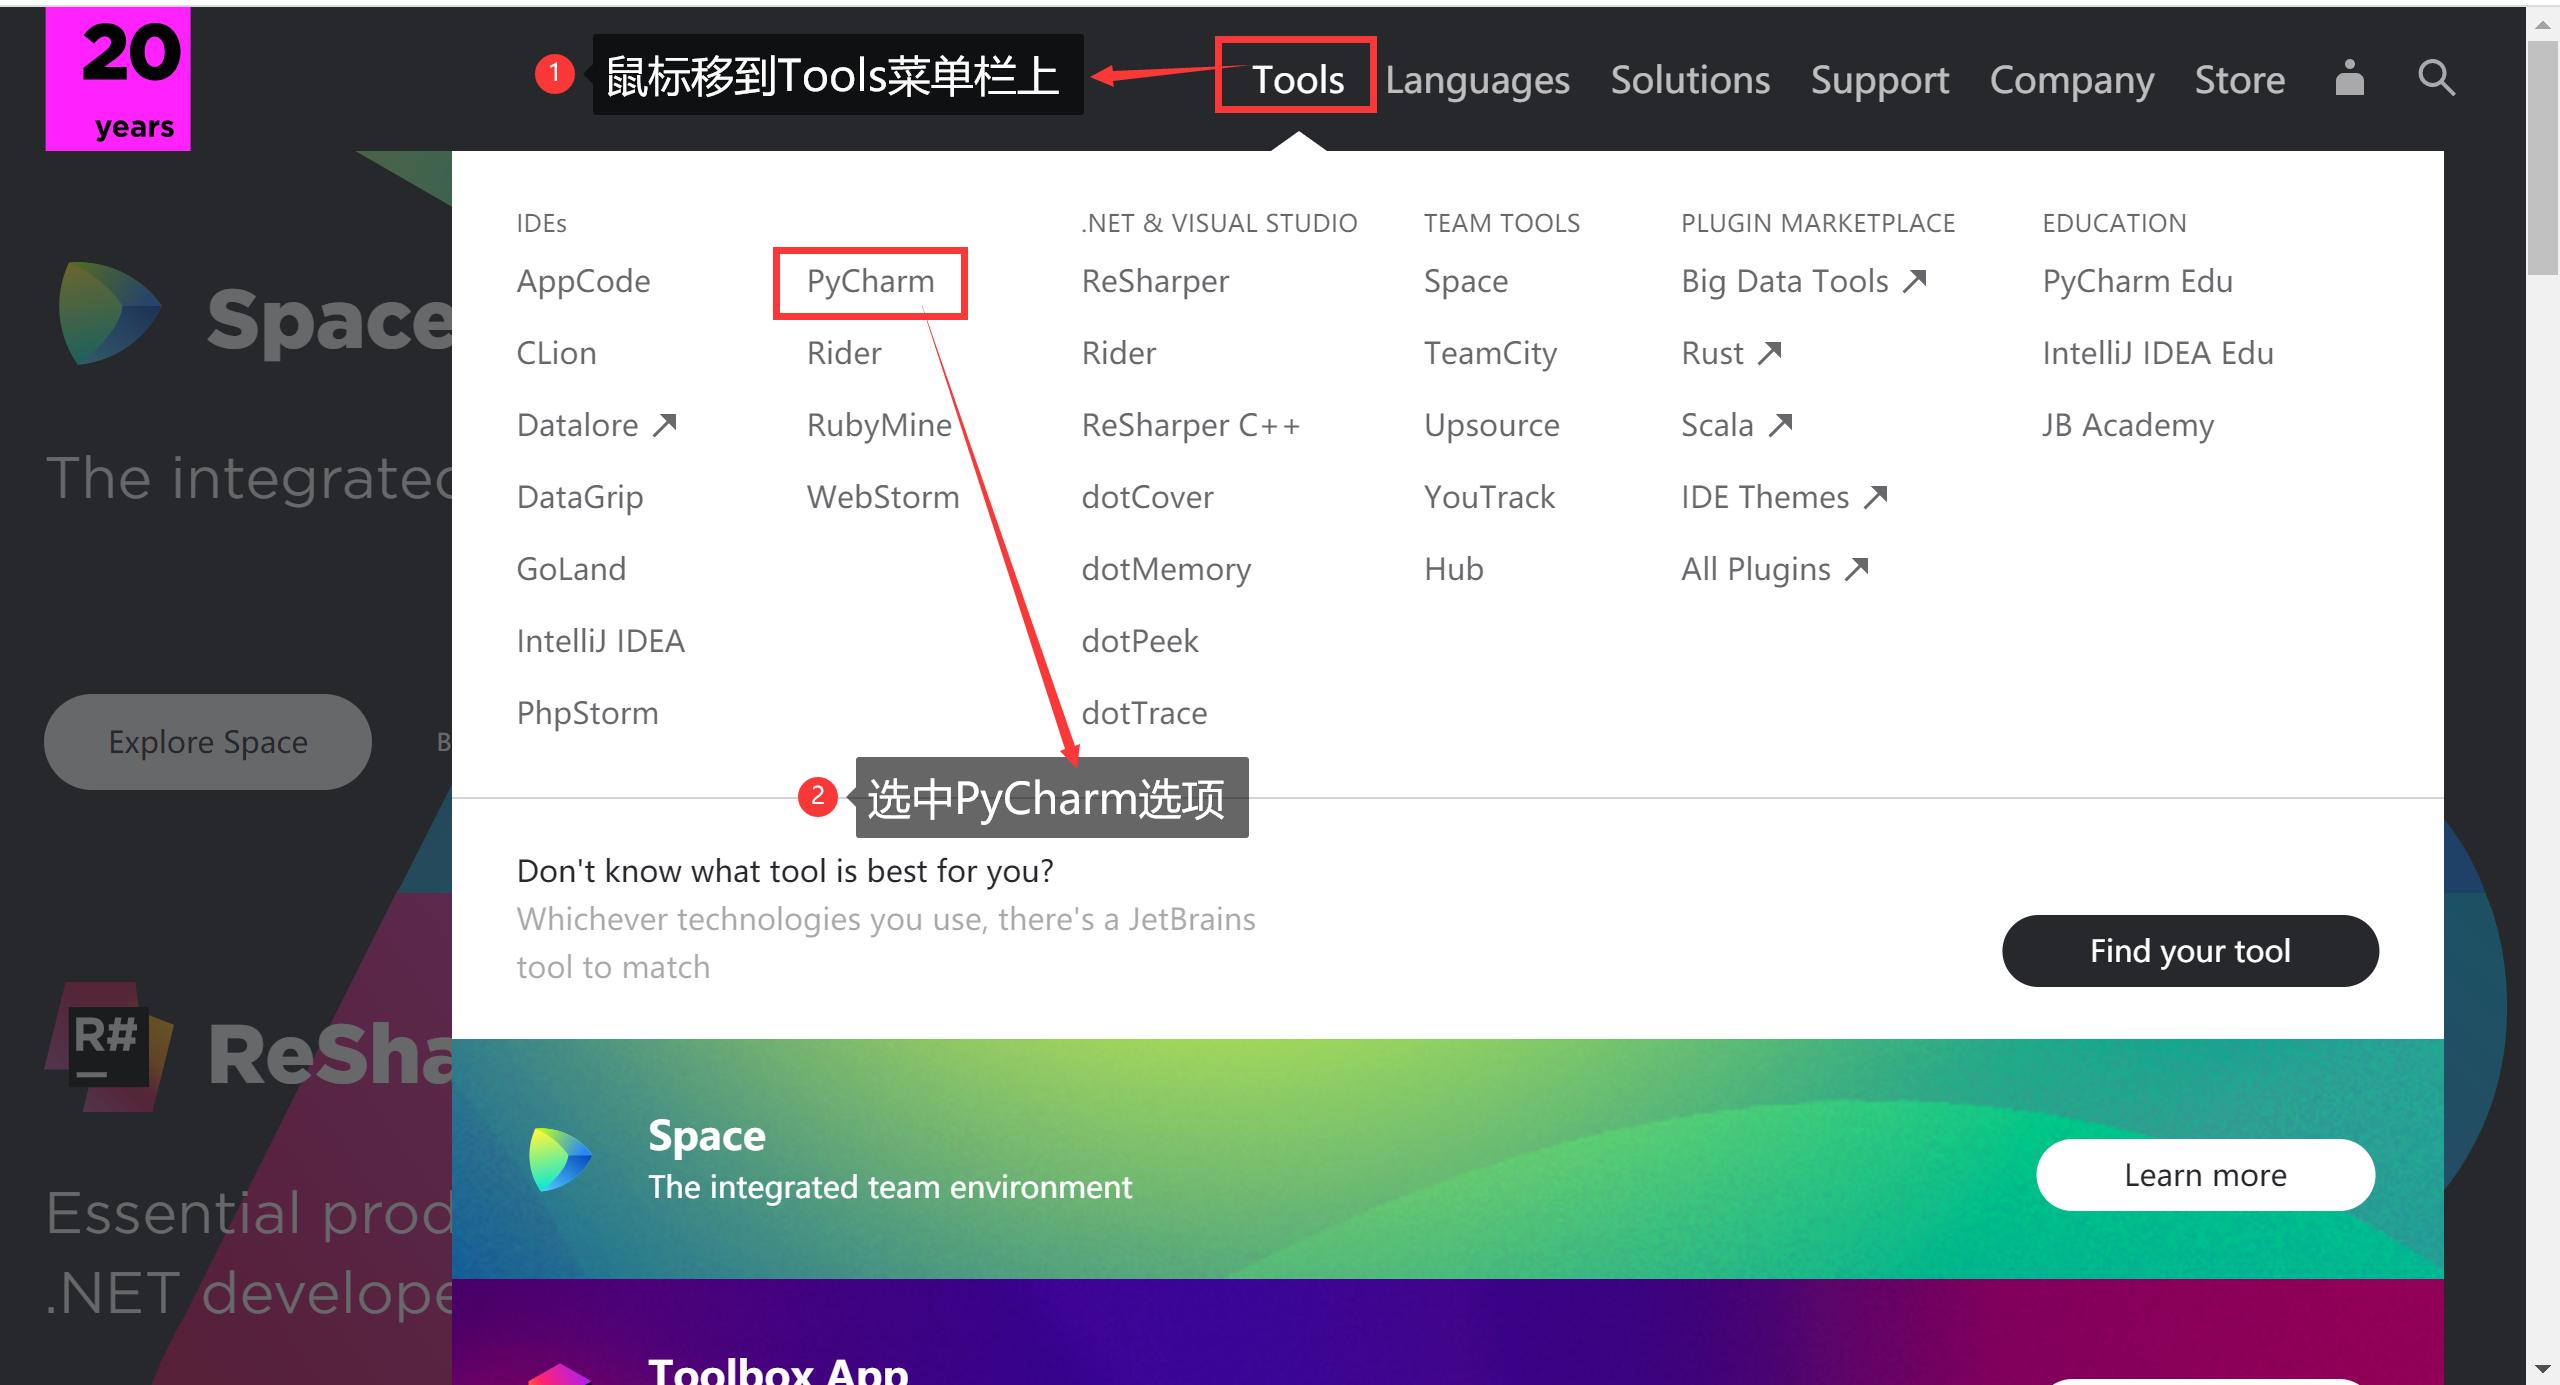
Task: Open IntelliJ IDEA product link
Action: 600,641
